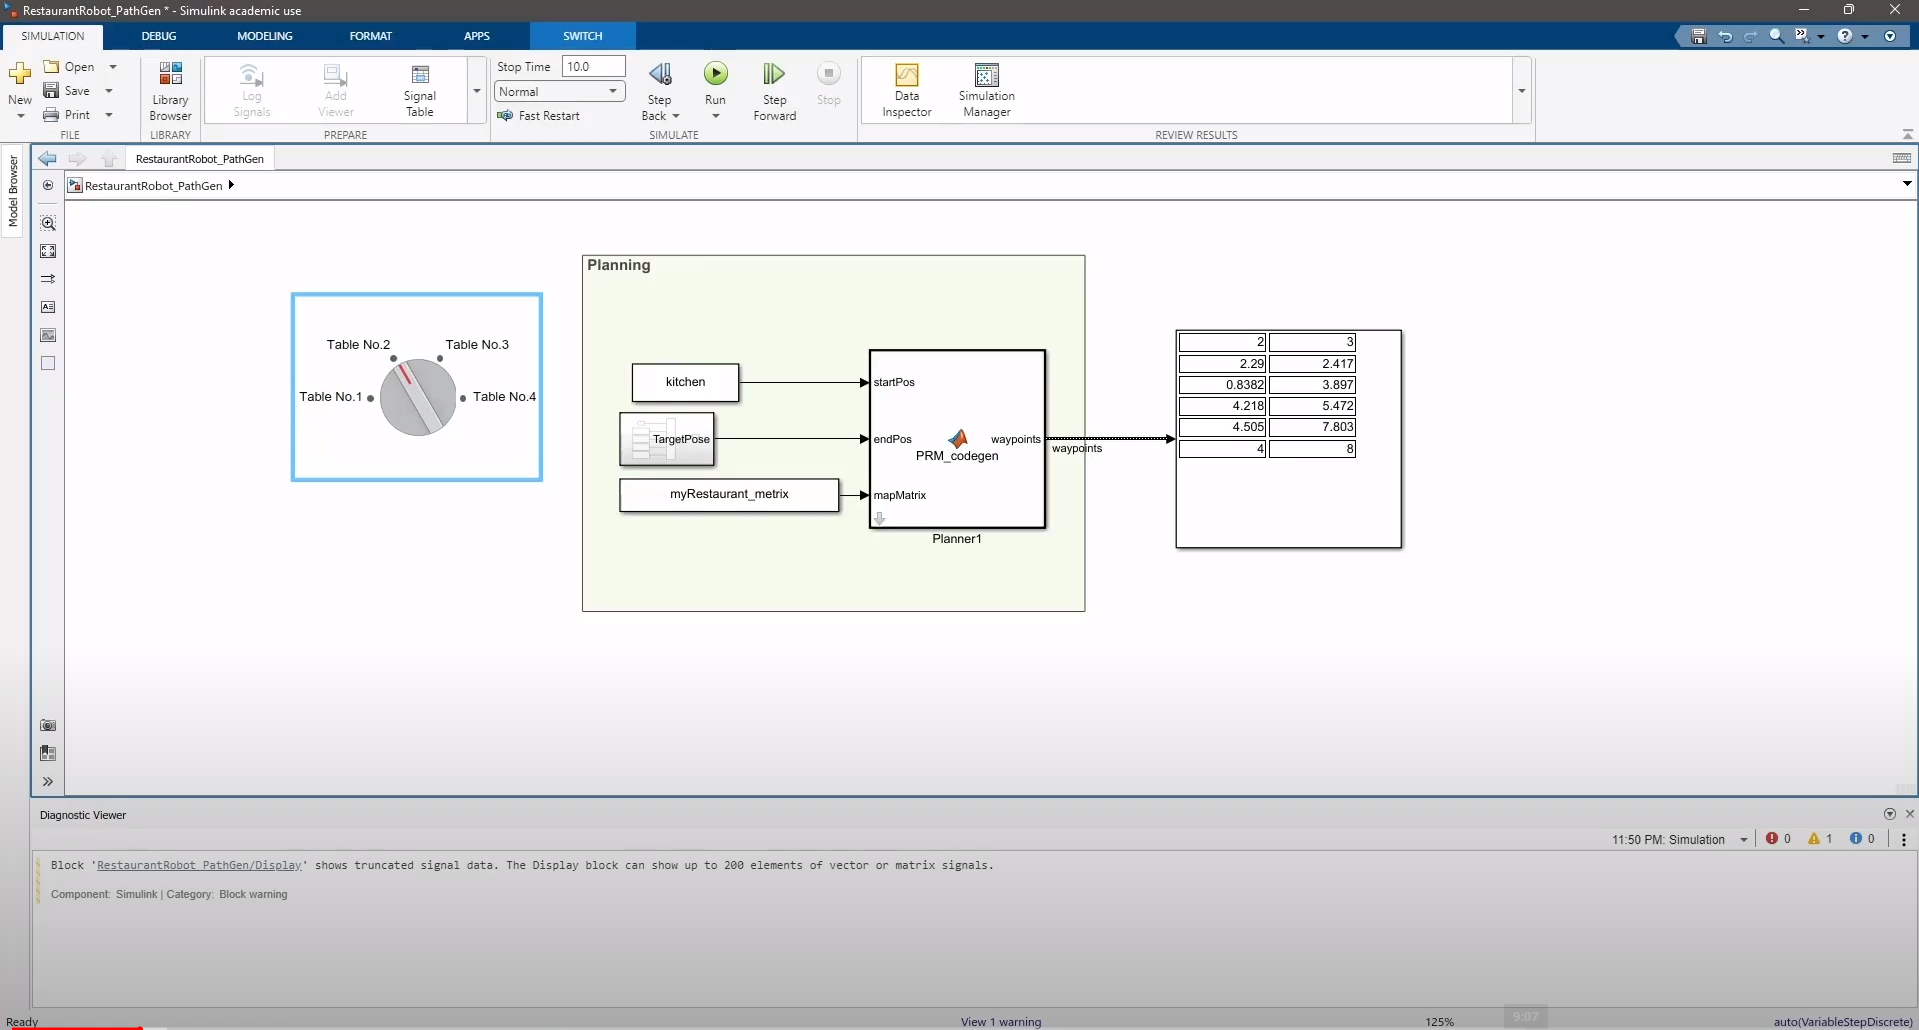Click the Signal Table icon
This screenshot has width=1919, height=1030.
(420, 91)
